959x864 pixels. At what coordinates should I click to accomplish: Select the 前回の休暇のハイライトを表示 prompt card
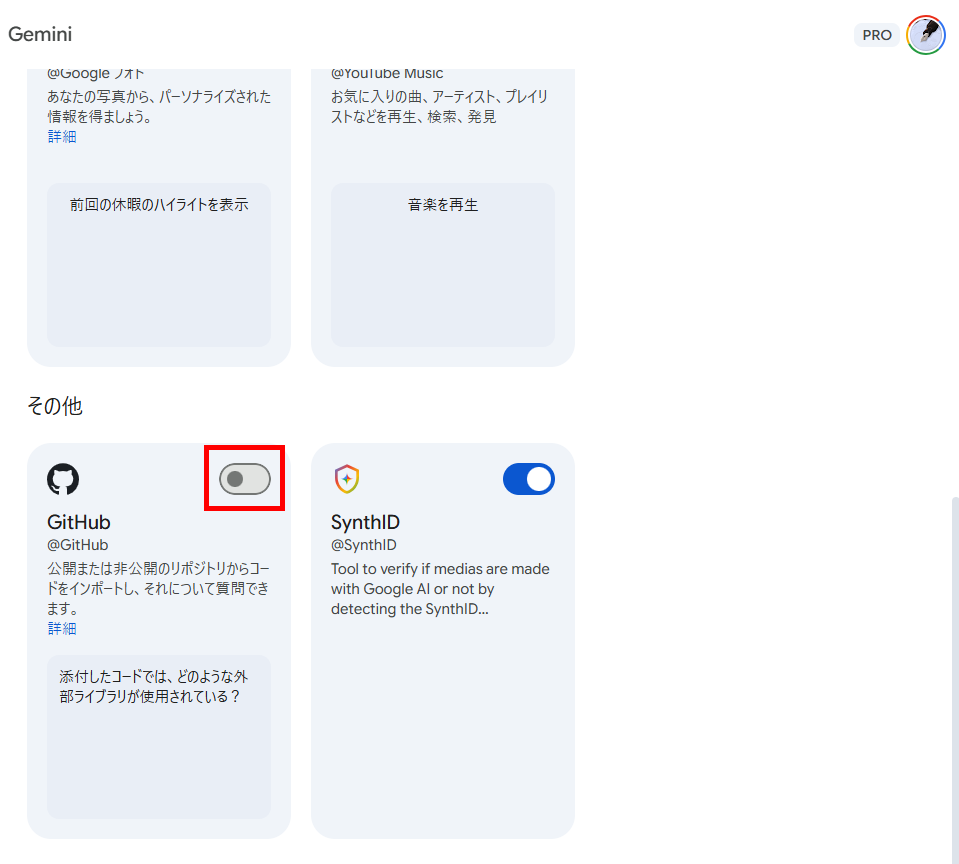click(159, 265)
